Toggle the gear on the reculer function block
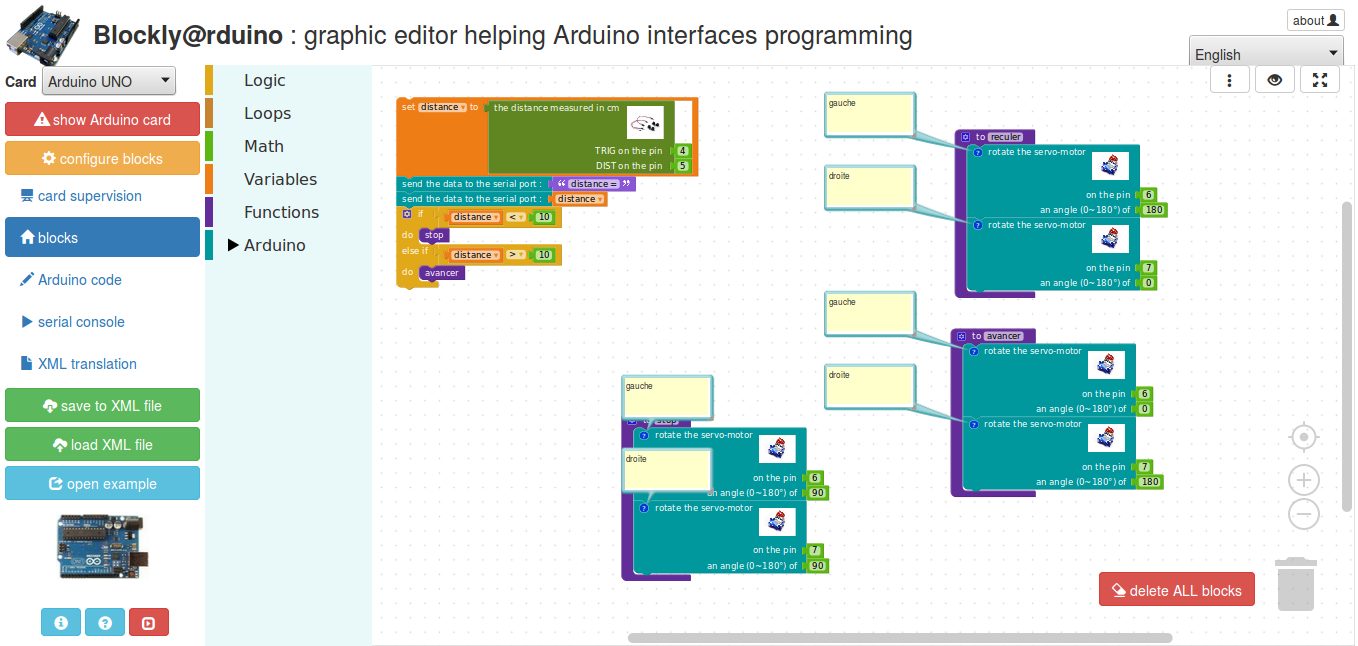This screenshot has height=646, width=1358. point(965,137)
